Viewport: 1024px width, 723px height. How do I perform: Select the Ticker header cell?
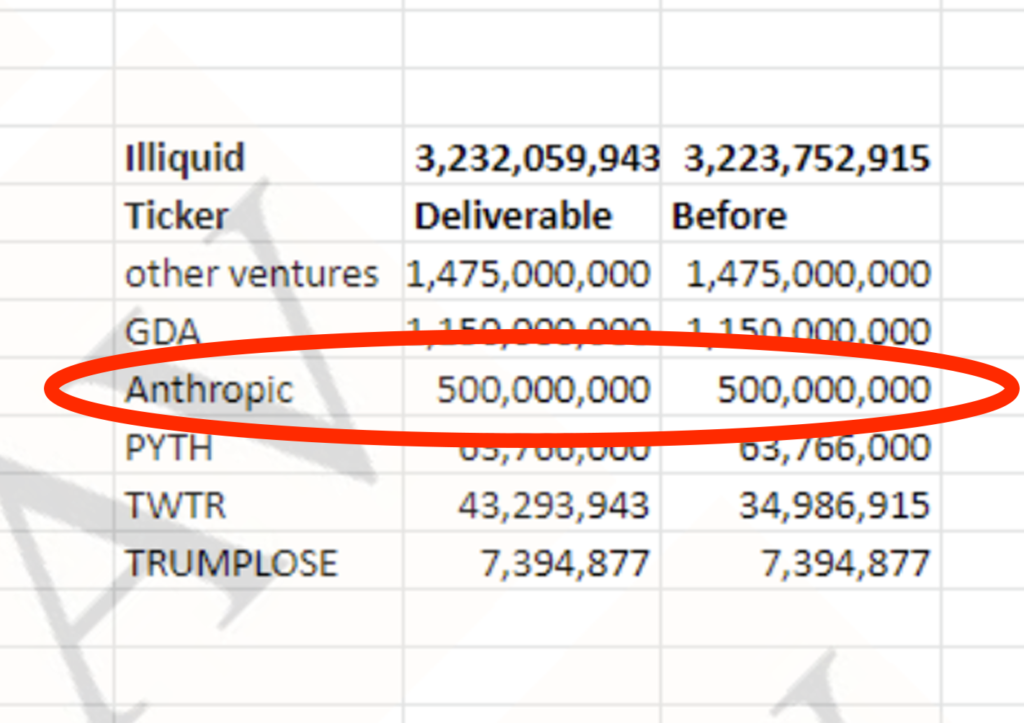259,214
